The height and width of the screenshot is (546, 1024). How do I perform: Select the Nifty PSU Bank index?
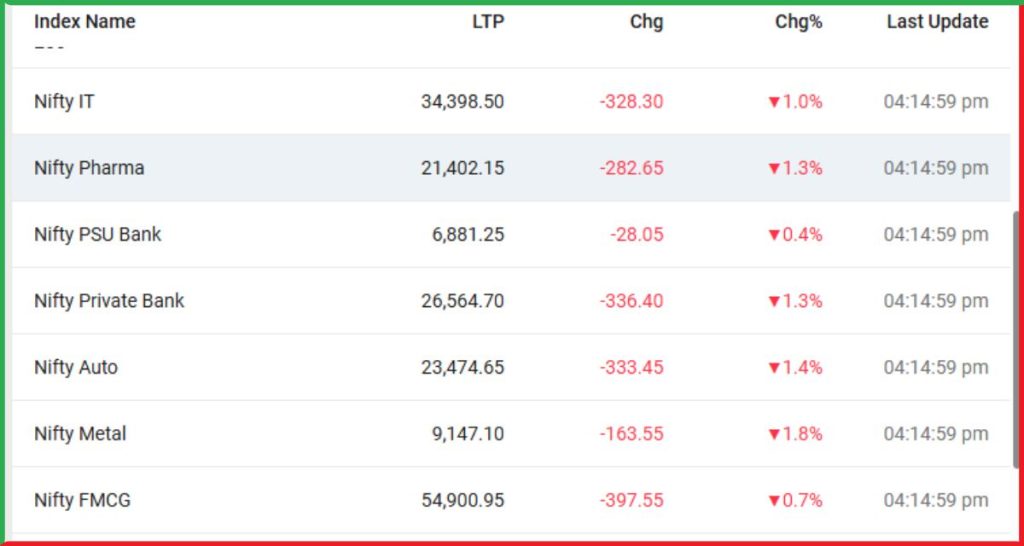pos(97,234)
